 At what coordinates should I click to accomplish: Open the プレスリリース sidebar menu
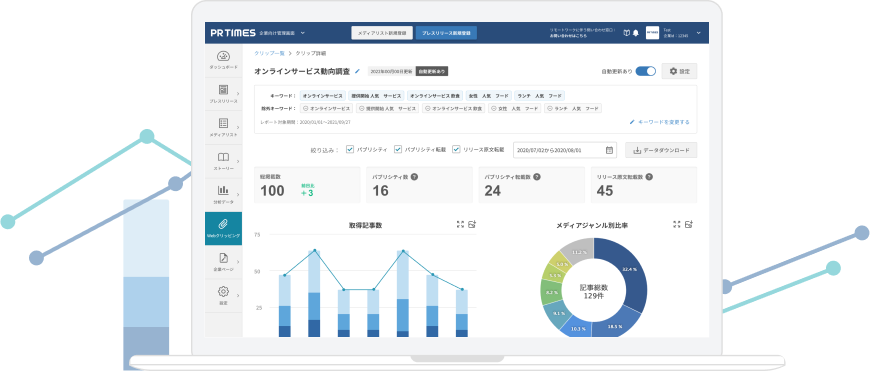[223, 94]
